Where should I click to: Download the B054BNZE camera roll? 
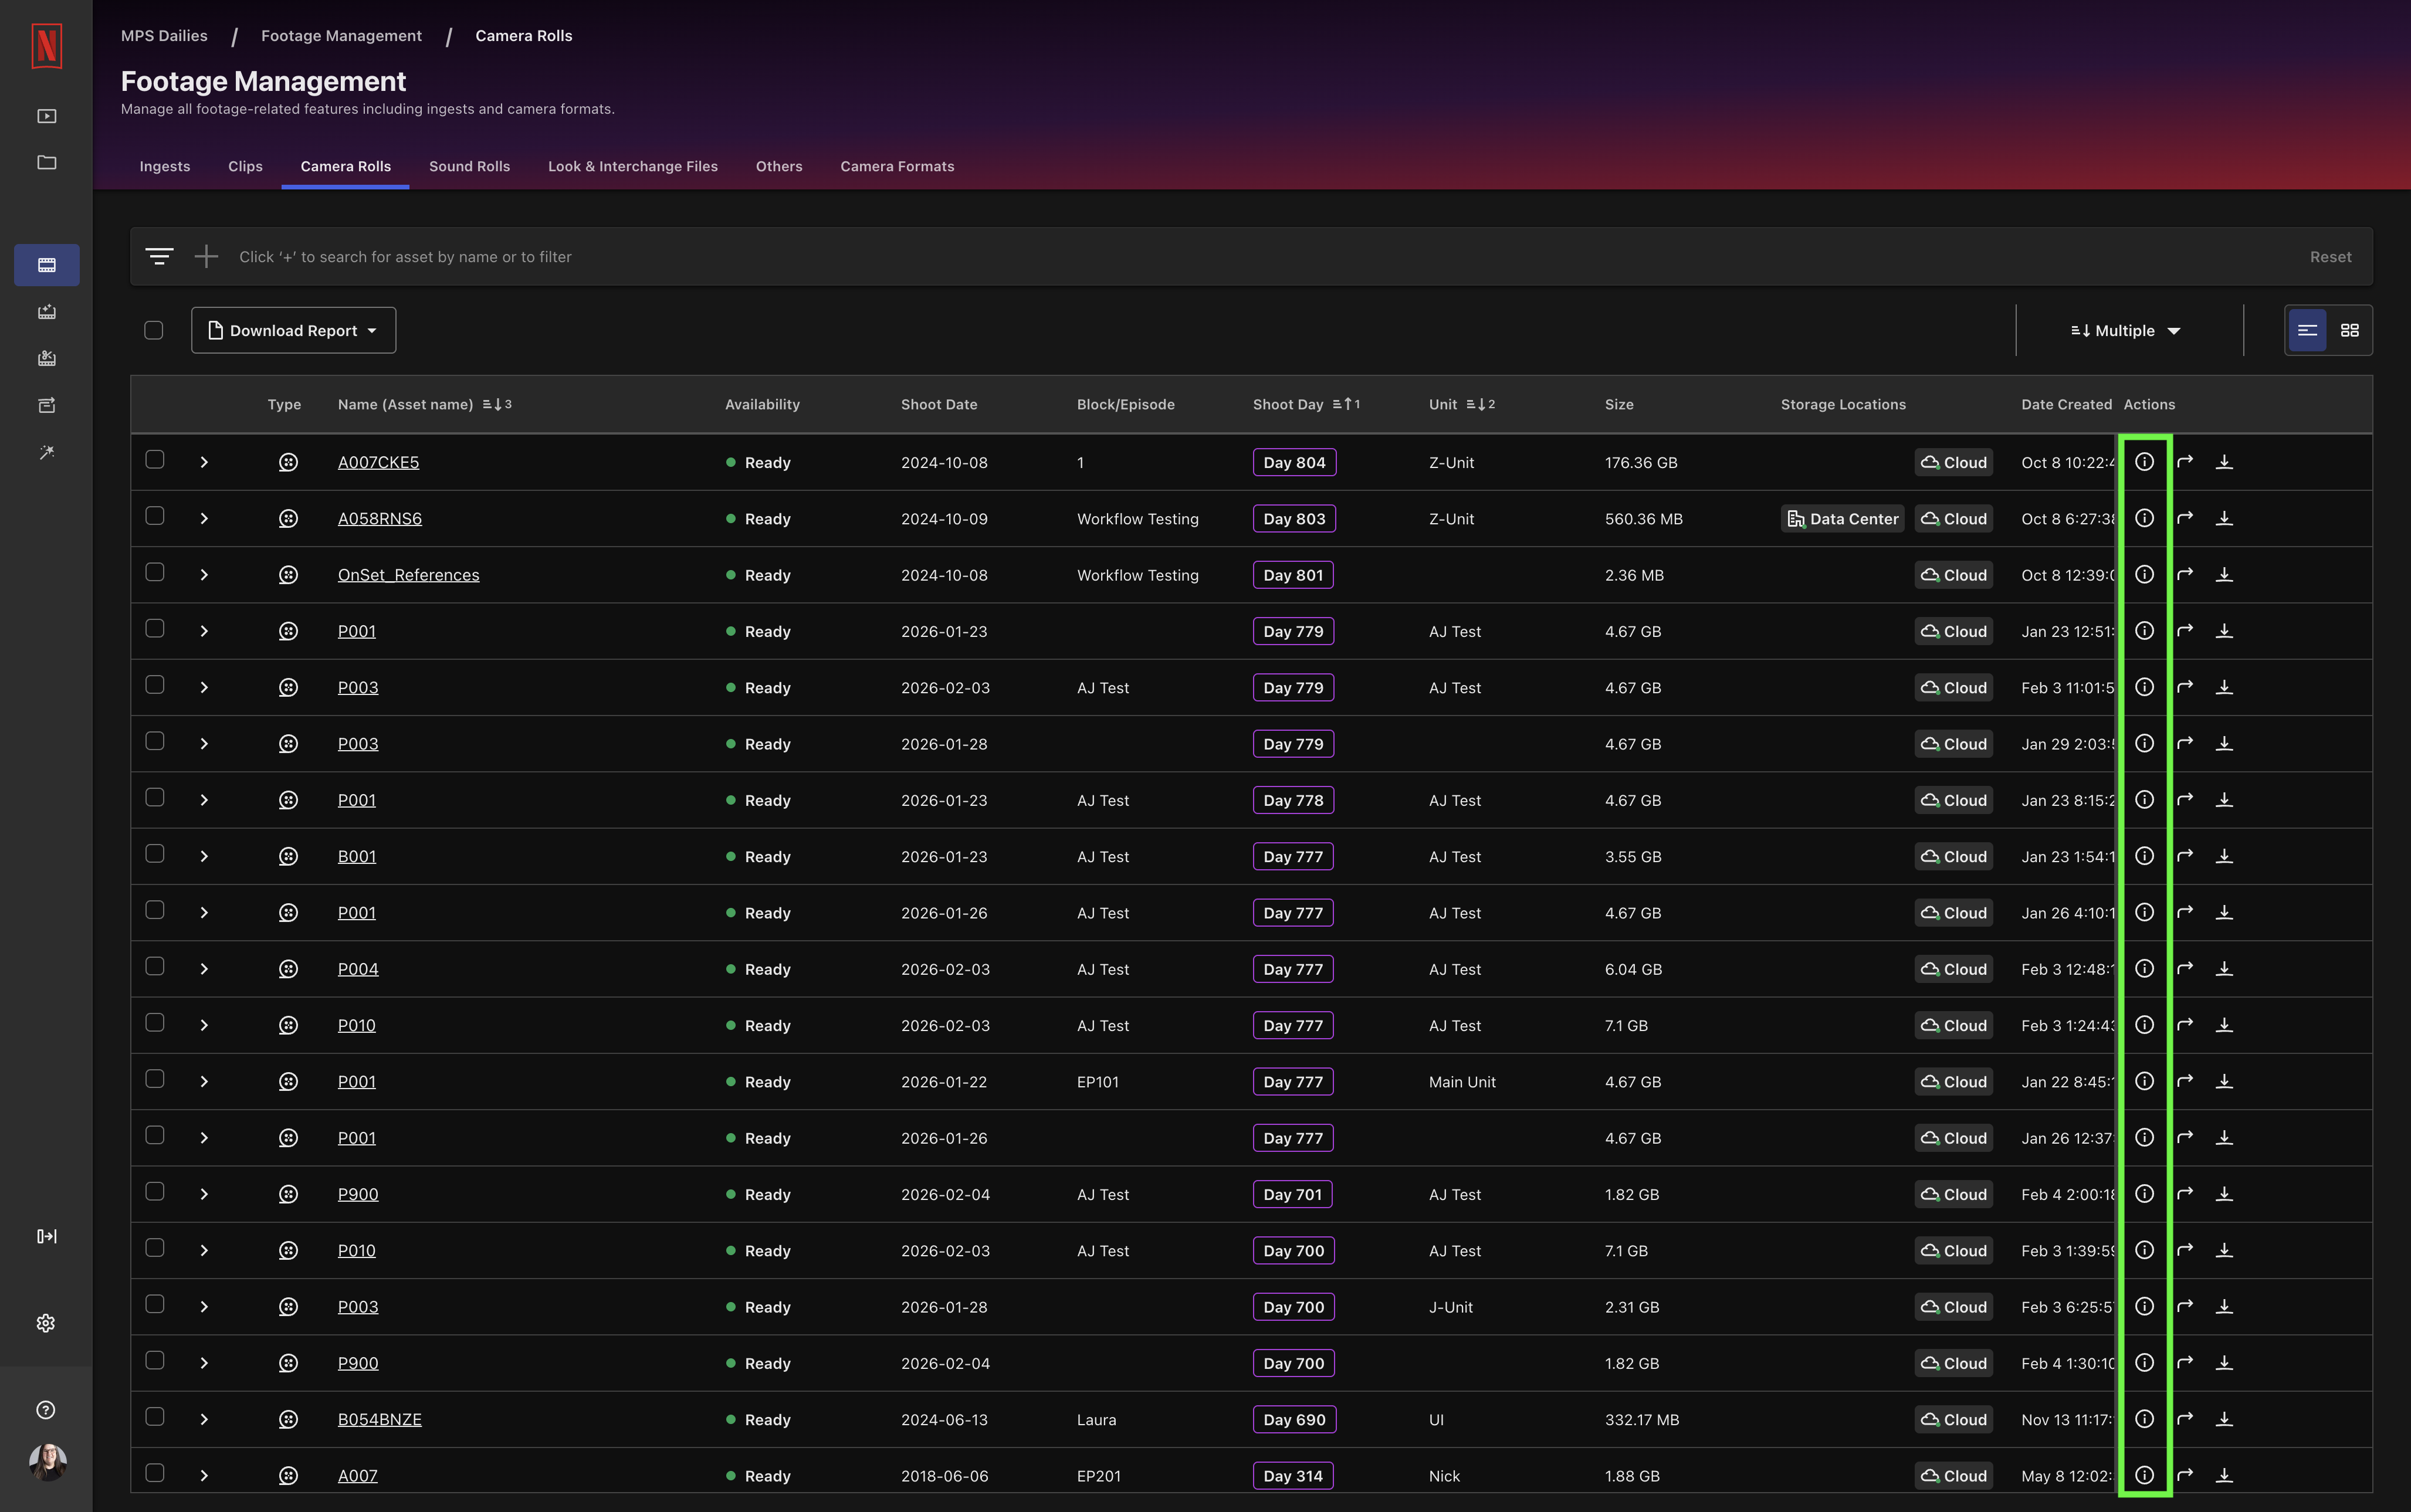pos(2224,1418)
